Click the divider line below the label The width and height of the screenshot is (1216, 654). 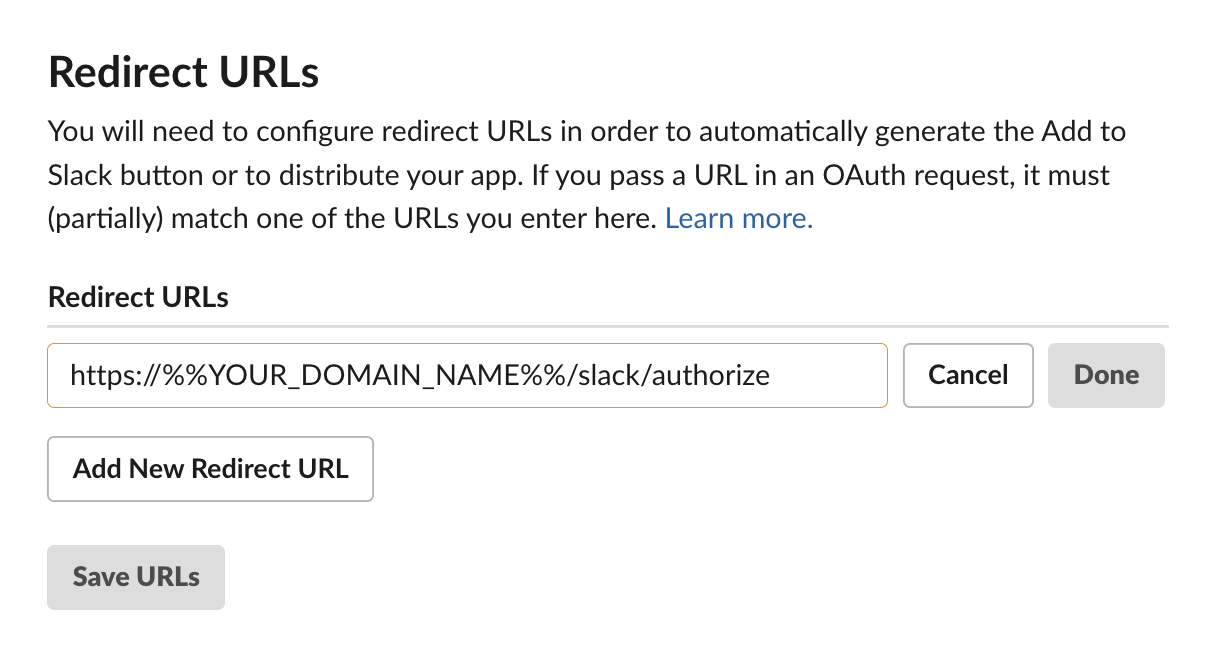click(x=607, y=326)
